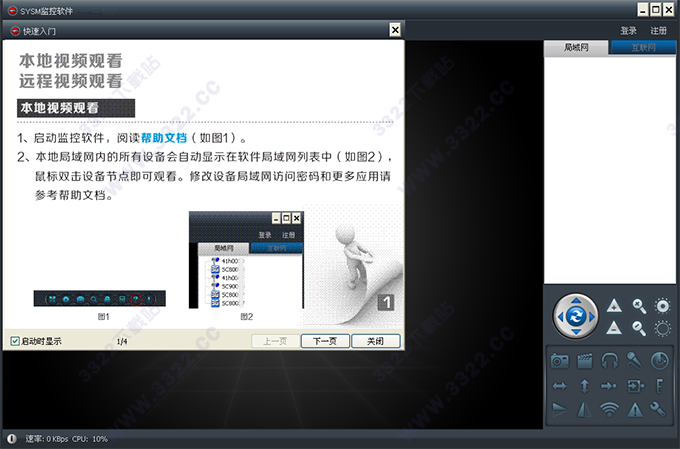Open wireless settings with the WiFi icon

609,409
